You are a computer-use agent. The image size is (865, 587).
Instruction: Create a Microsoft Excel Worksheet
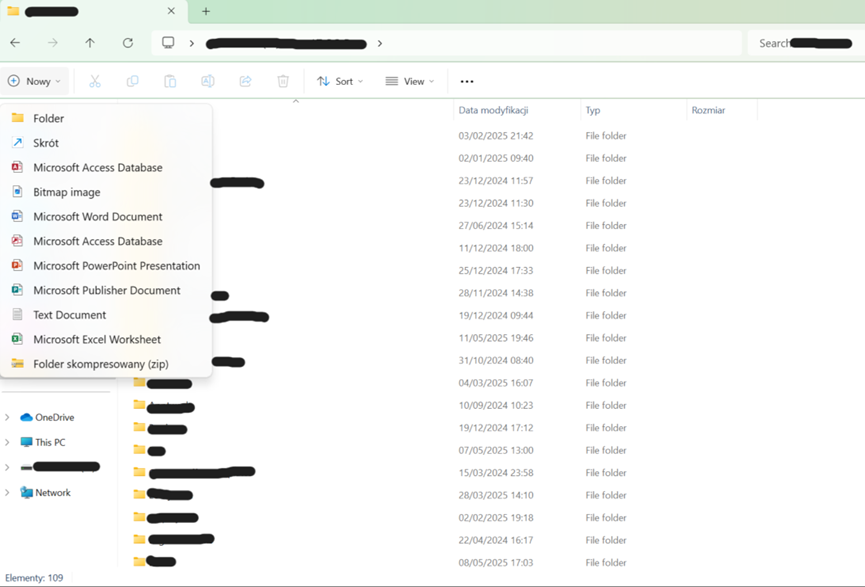(x=106, y=339)
